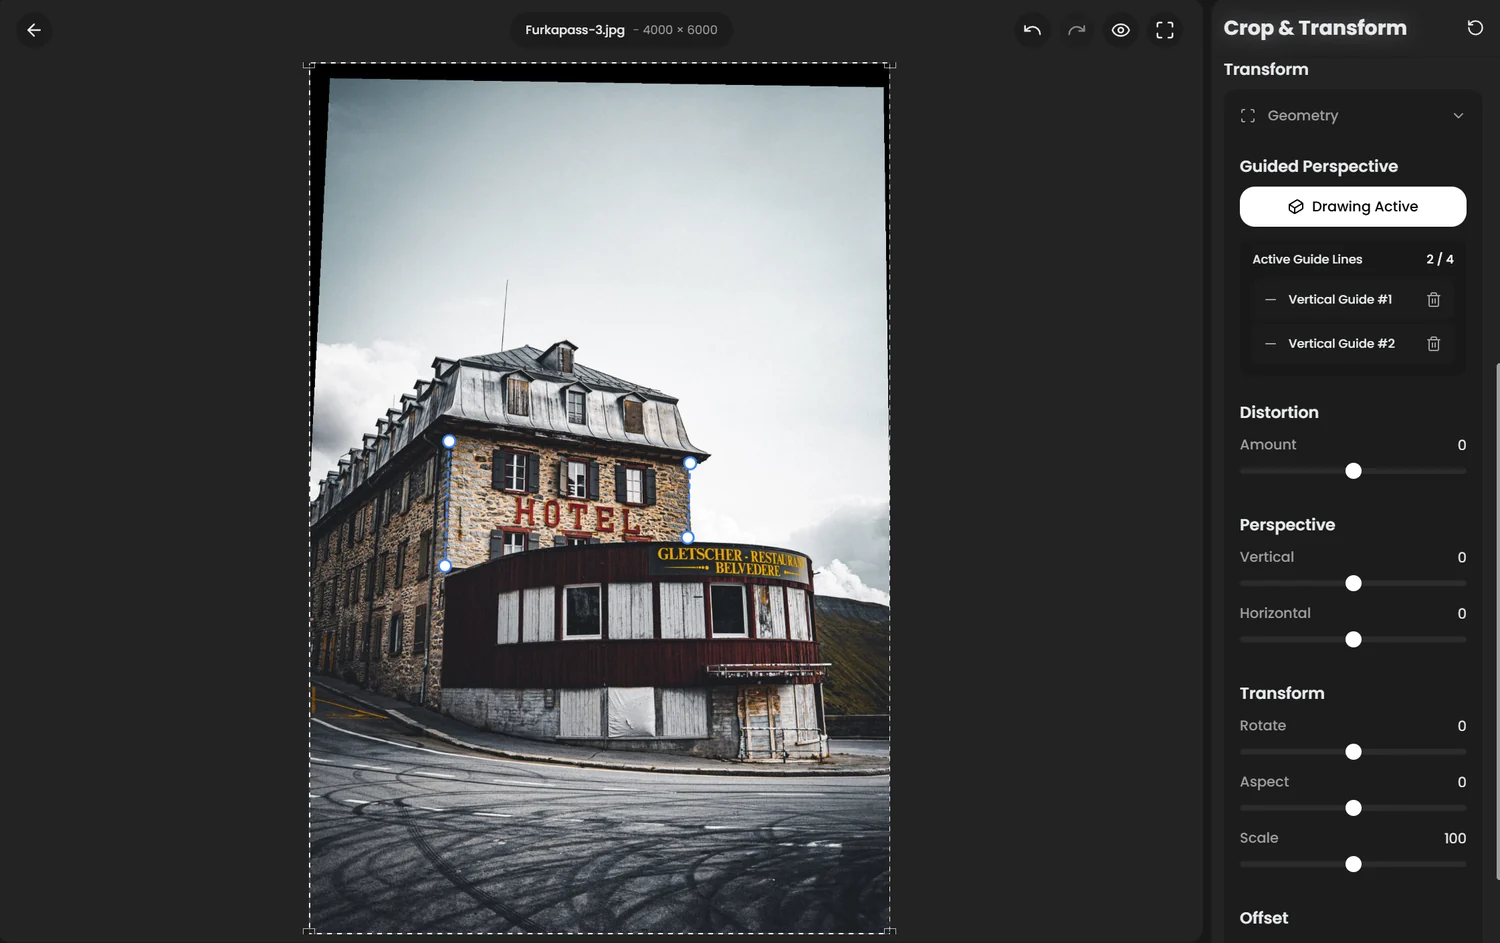Collapse the Geometry section chevron

1458,116
